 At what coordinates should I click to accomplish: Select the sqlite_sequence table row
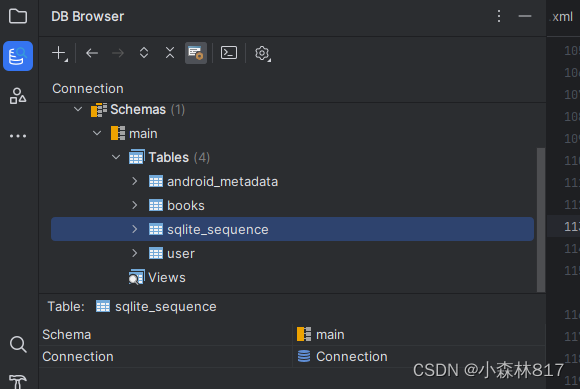click(x=292, y=229)
